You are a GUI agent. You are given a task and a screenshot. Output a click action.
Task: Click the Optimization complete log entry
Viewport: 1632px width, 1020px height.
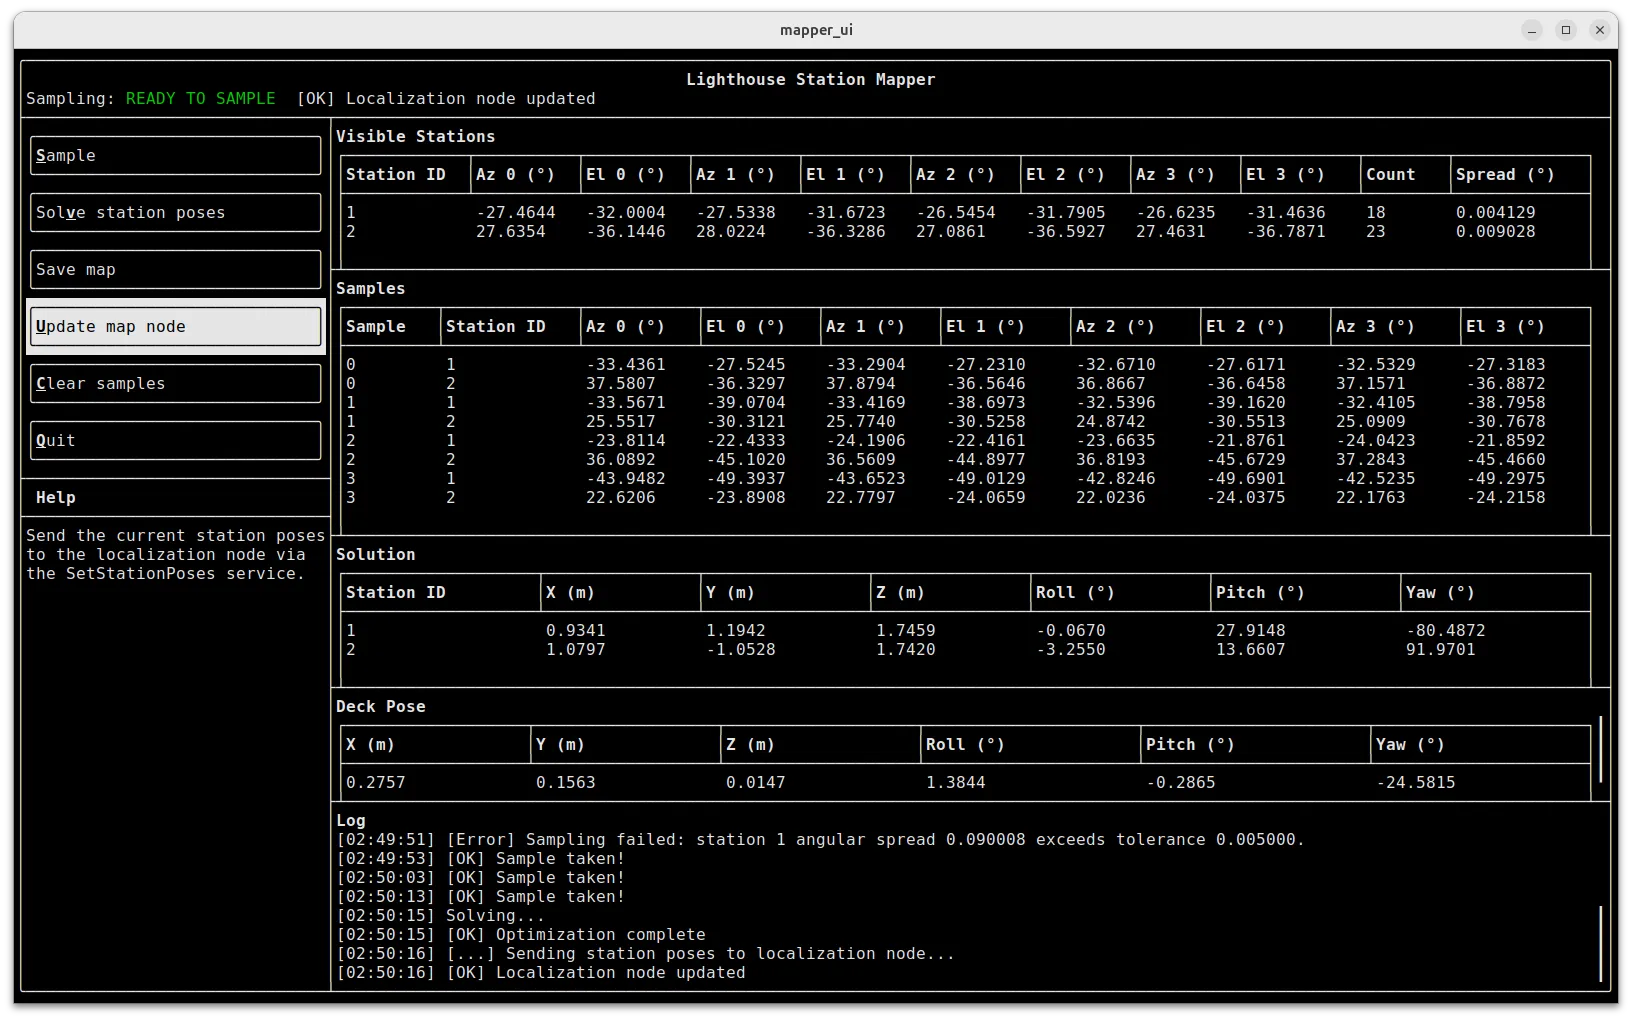point(521,935)
